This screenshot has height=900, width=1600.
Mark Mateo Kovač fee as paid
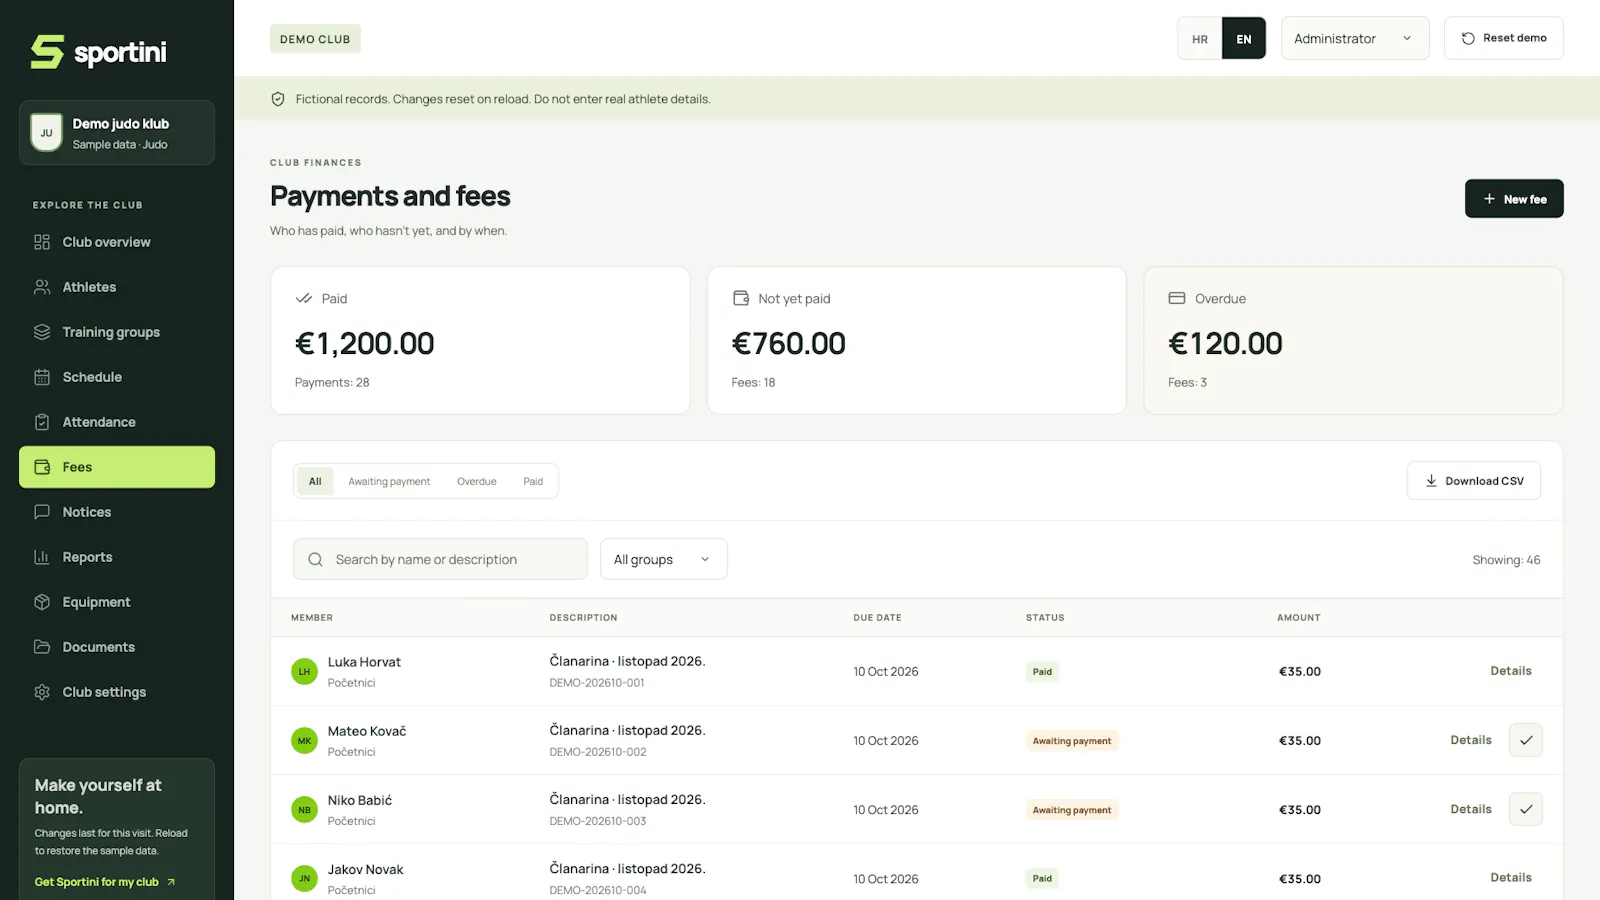pos(1526,740)
